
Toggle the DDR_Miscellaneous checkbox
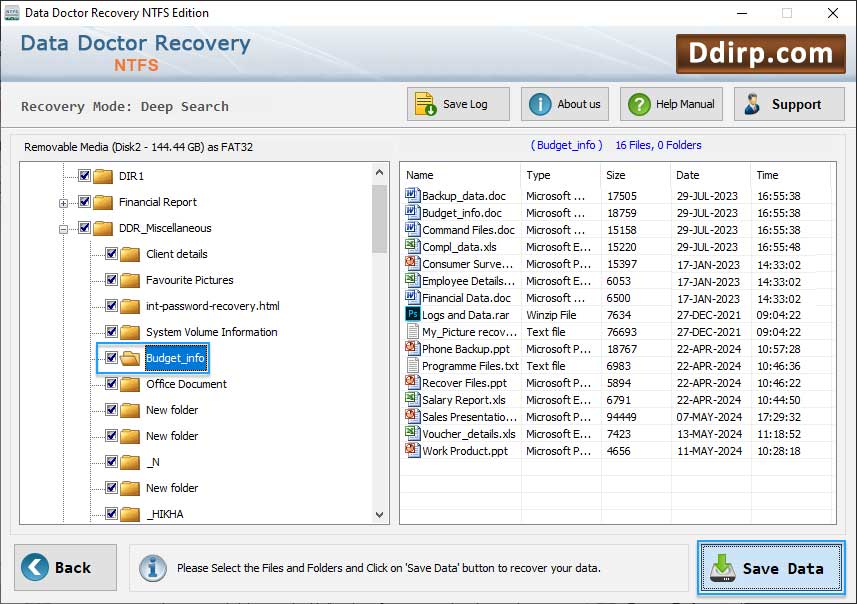click(84, 227)
